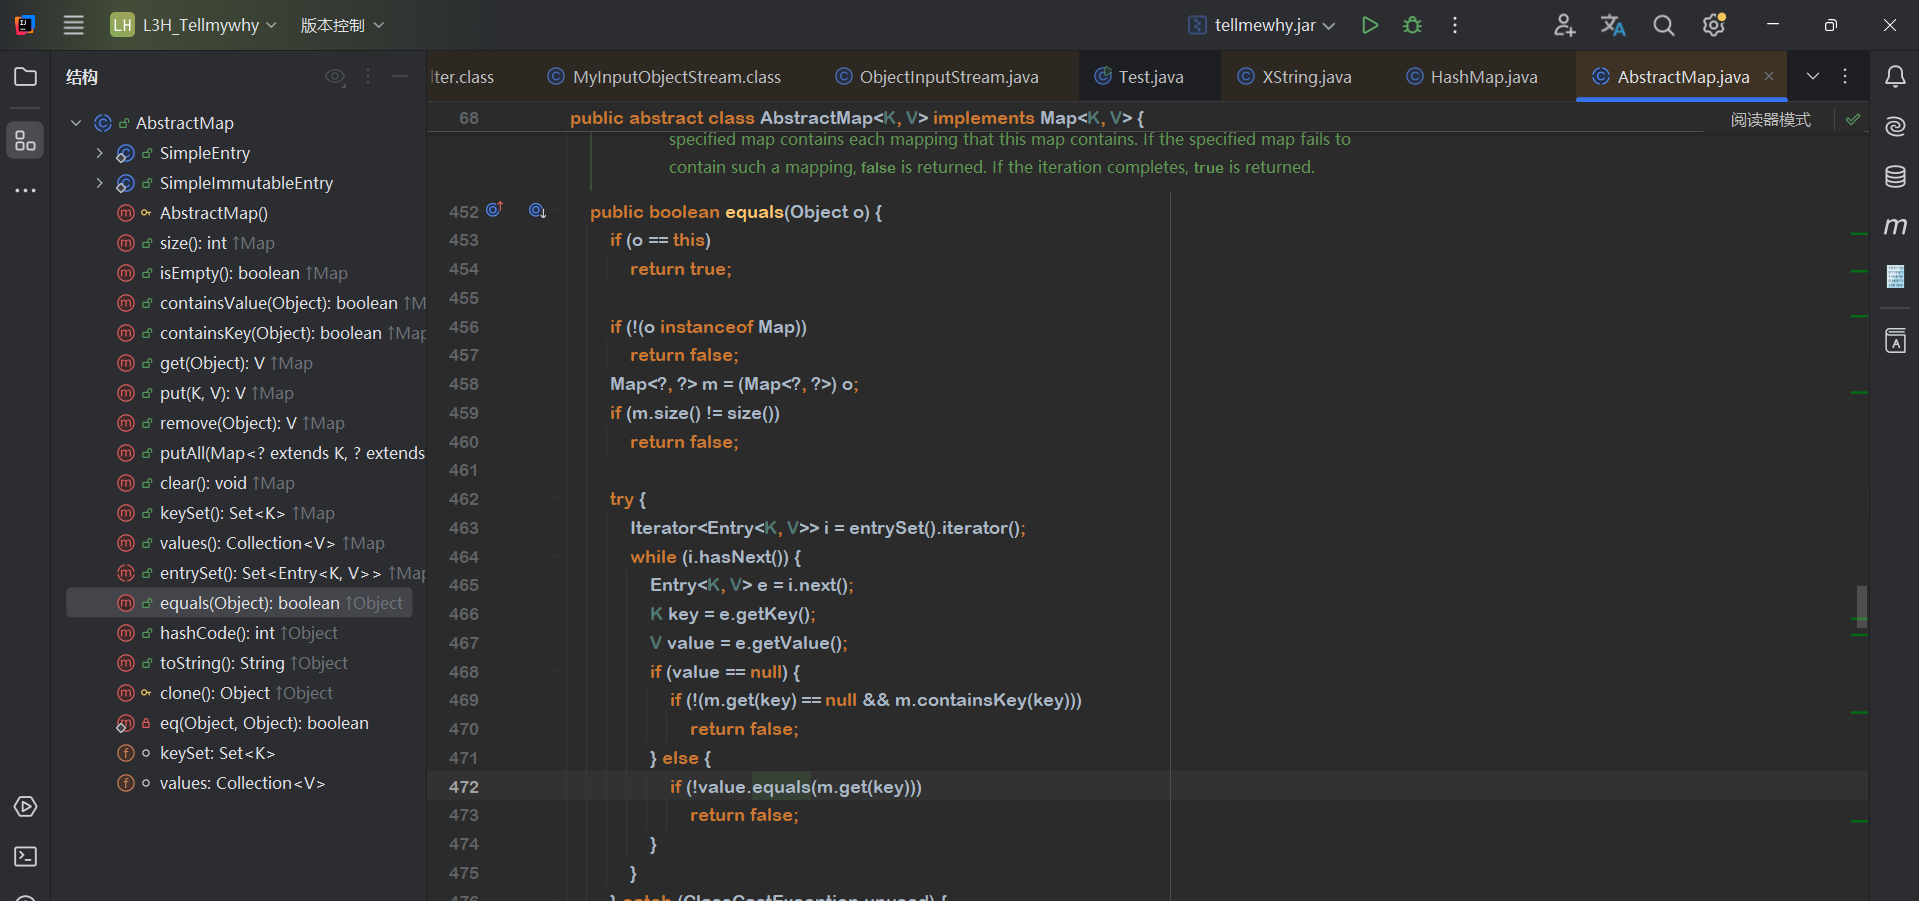
Task: Expand the SimpleEntry class node
Action: click(x=99, y=153)
